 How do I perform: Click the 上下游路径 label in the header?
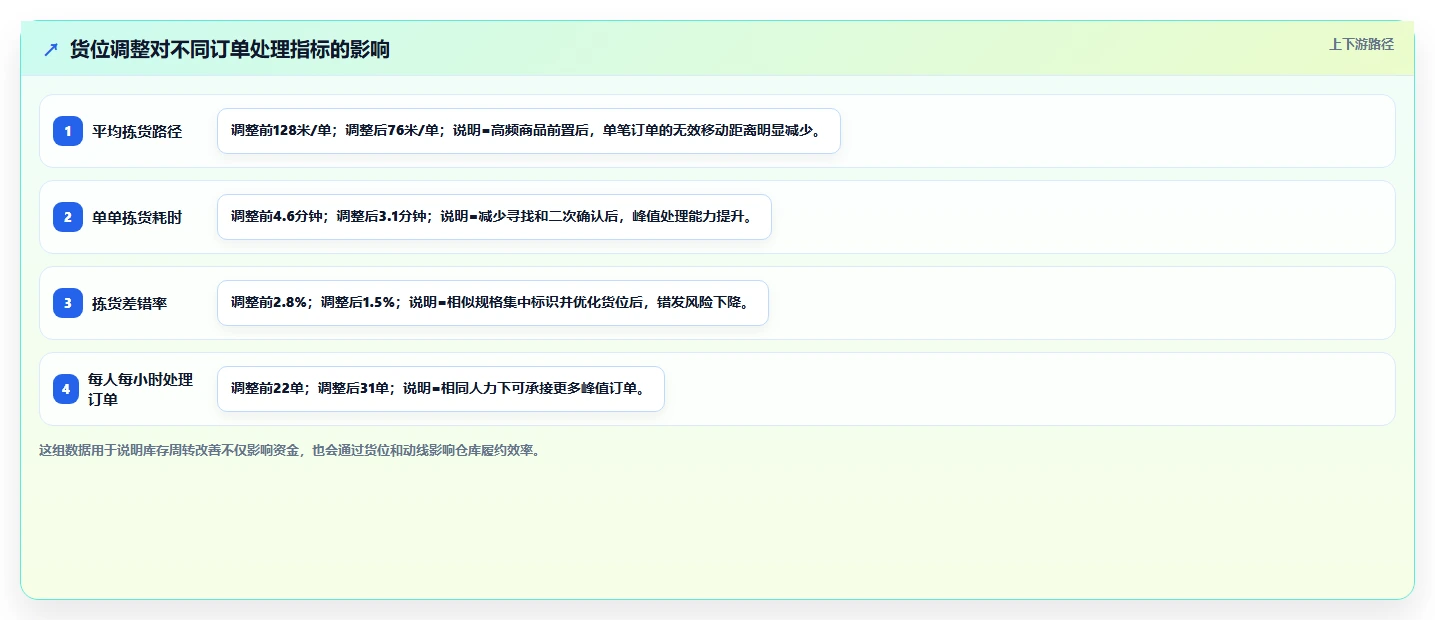[1361, 44]
